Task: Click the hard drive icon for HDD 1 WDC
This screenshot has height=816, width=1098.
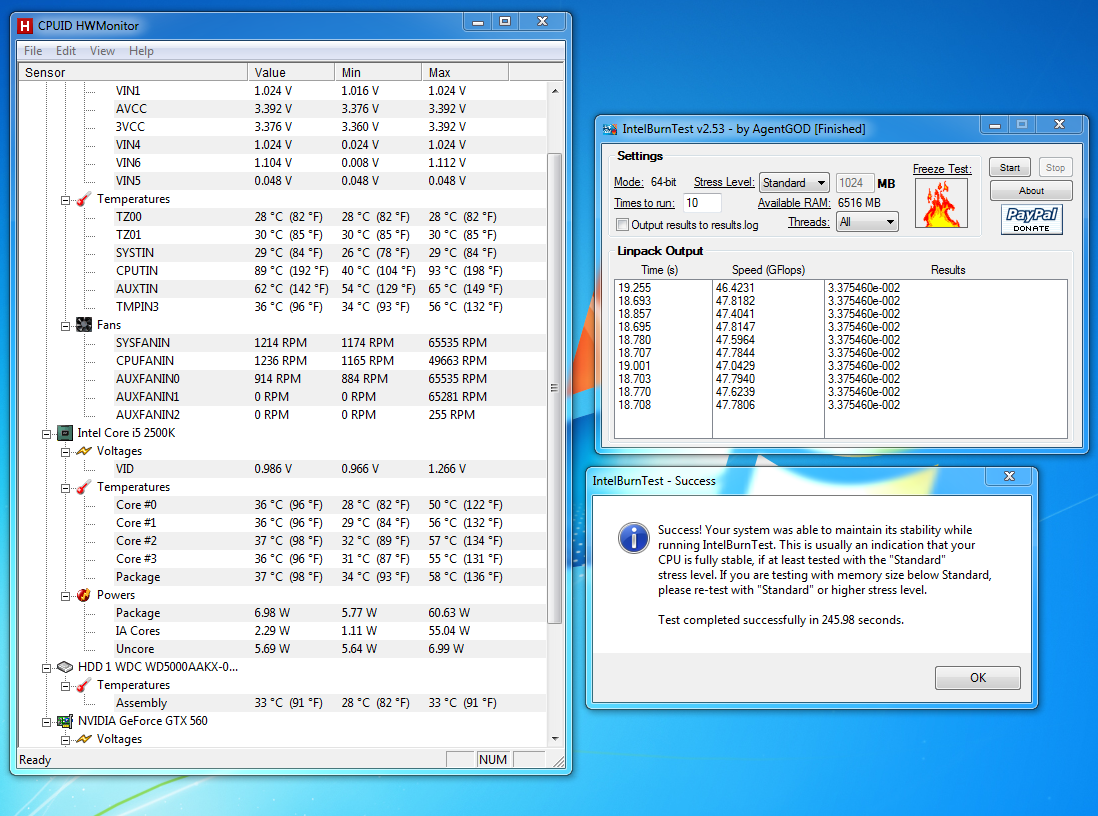Action: pyautogui.click(x=65, y=667)
